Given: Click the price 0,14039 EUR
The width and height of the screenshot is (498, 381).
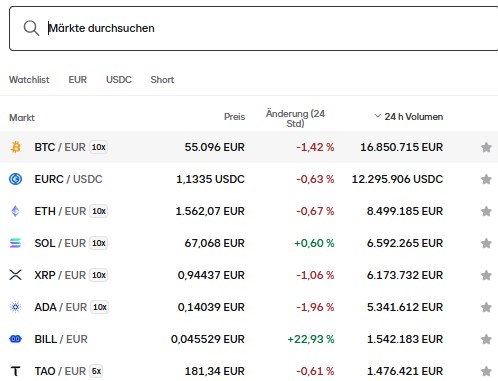Looking at the screenshot, I should coord(211,307).
